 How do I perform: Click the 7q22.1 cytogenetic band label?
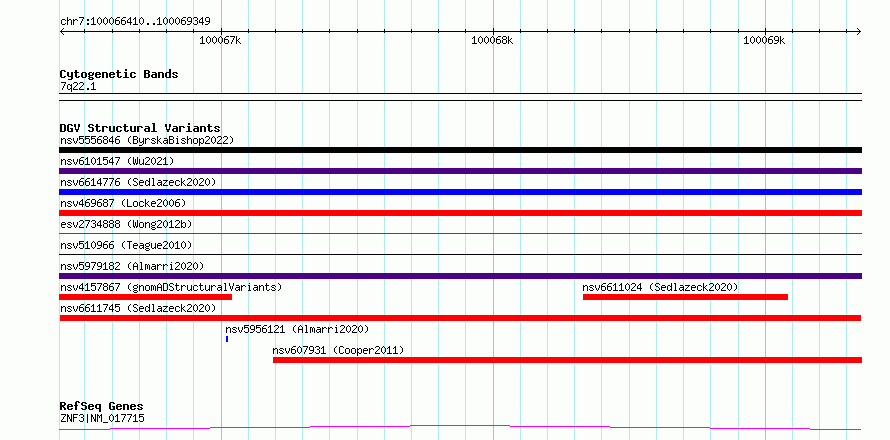[x=78, y=86]
